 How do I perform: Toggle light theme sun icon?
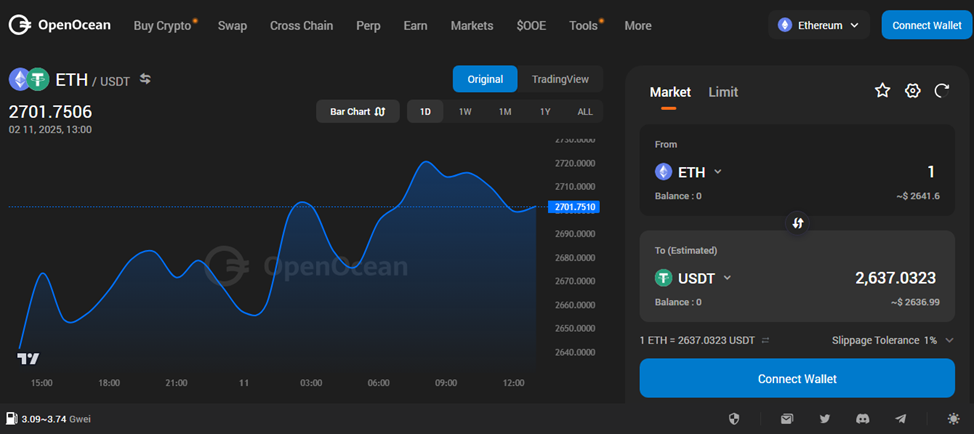click(x=953, y=419)
